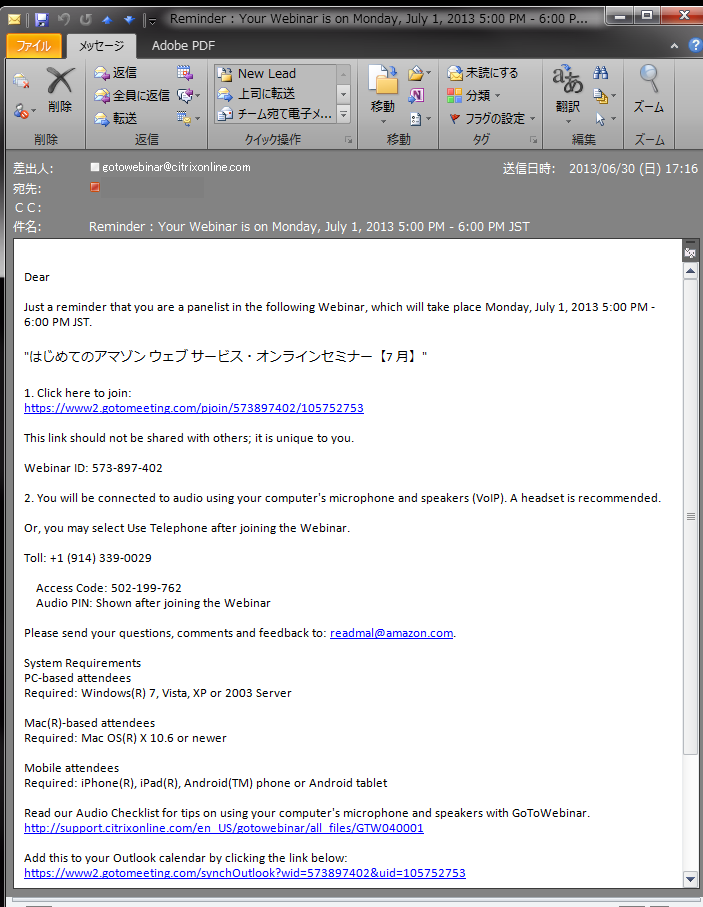Click the Webinar ID: 573-897-402 text

point(93,468)
